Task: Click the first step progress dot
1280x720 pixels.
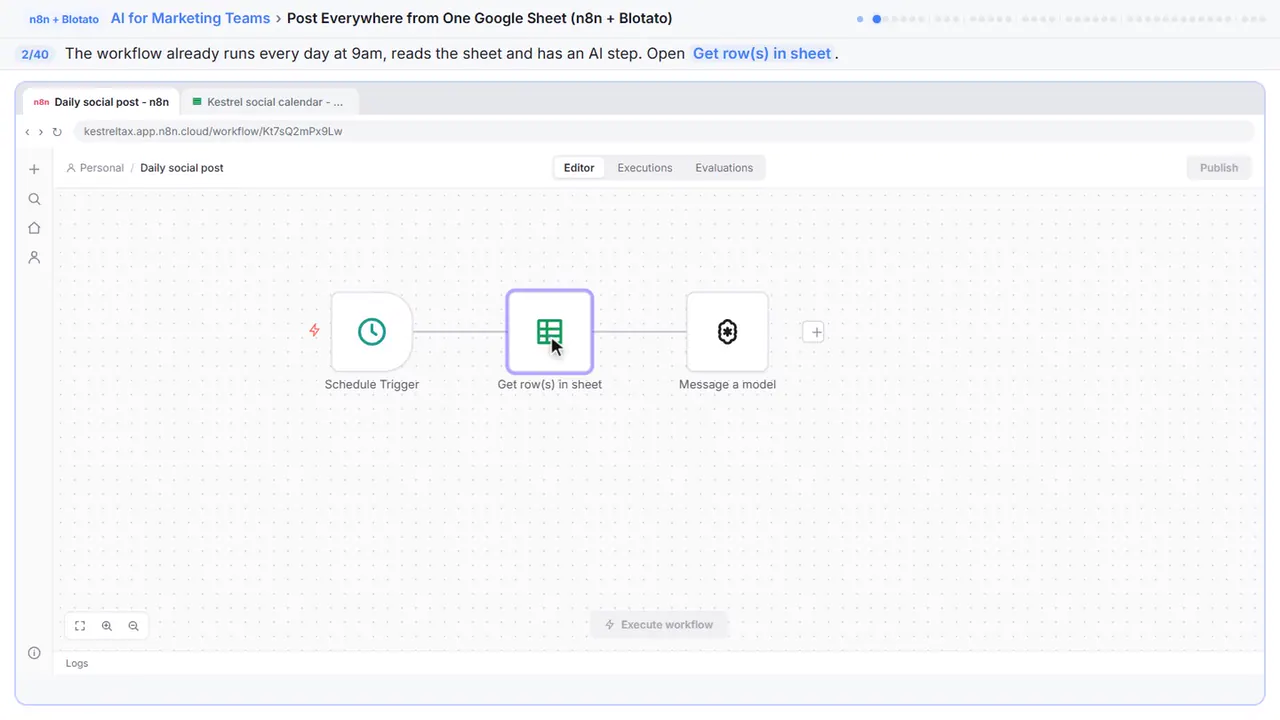Action: click(860, 19)
